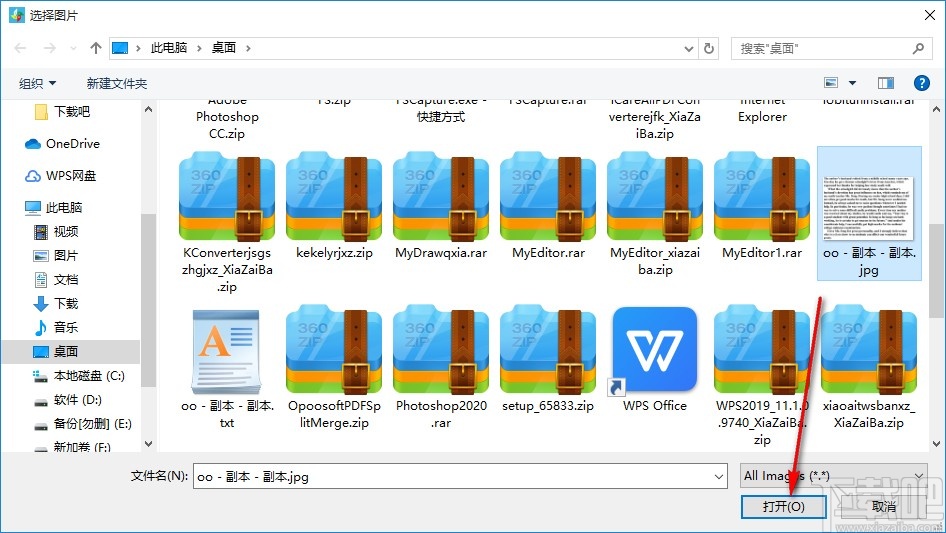Image resolution: width=946 pixels, height=533 pixels.
Task: Select MyDrawqxia.rar archive
Action: click(x=441, y=206)
